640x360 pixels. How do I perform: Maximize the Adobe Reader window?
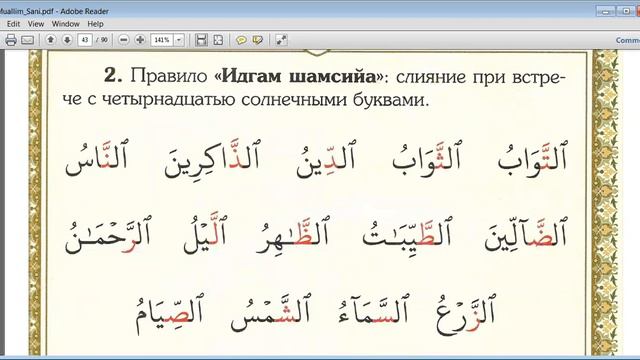pyautogui.click(x=626, y=11)
